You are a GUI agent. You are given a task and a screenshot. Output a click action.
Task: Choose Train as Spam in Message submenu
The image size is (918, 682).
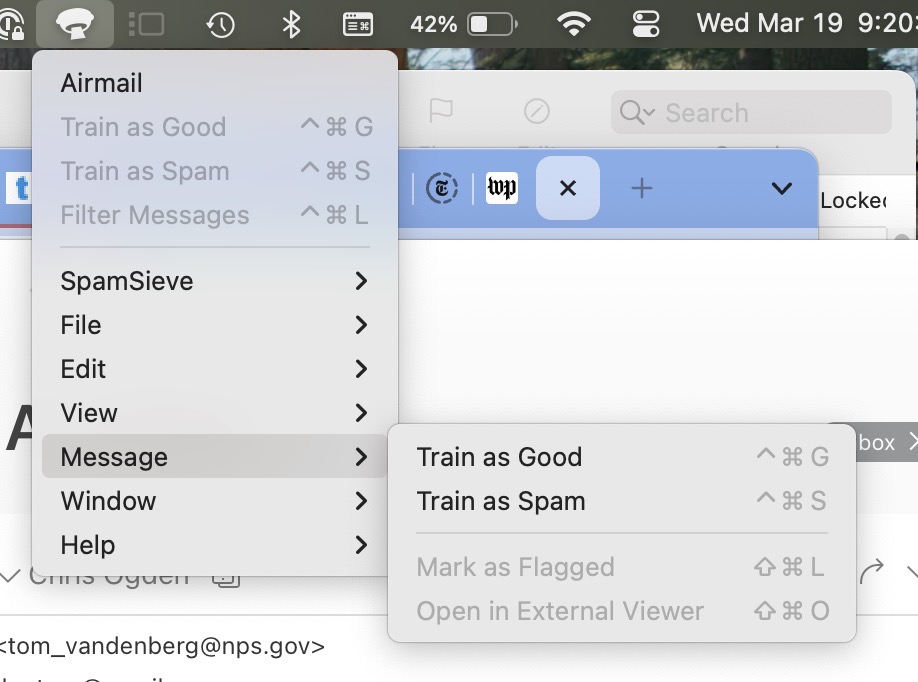pyautogui.click(x=622, y=501)
